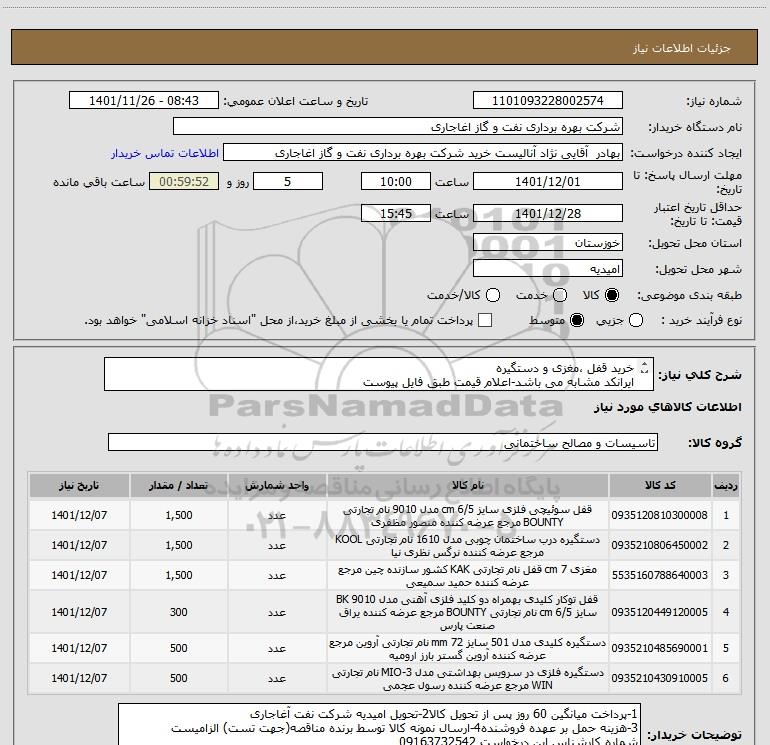Click the نام کالا column header
The image size is (770, 745).
pyautogui.click(x=468, y=485)
